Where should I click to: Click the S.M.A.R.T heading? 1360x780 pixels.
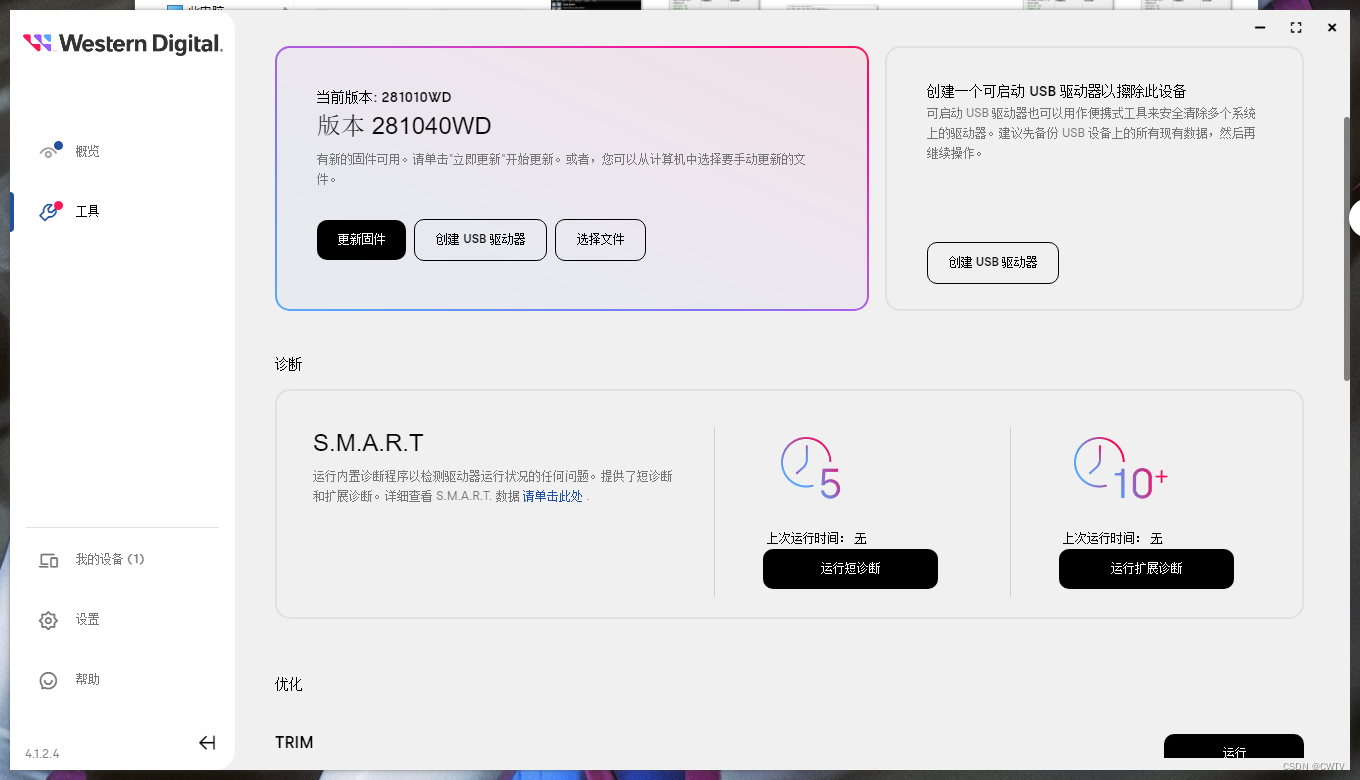368,443
